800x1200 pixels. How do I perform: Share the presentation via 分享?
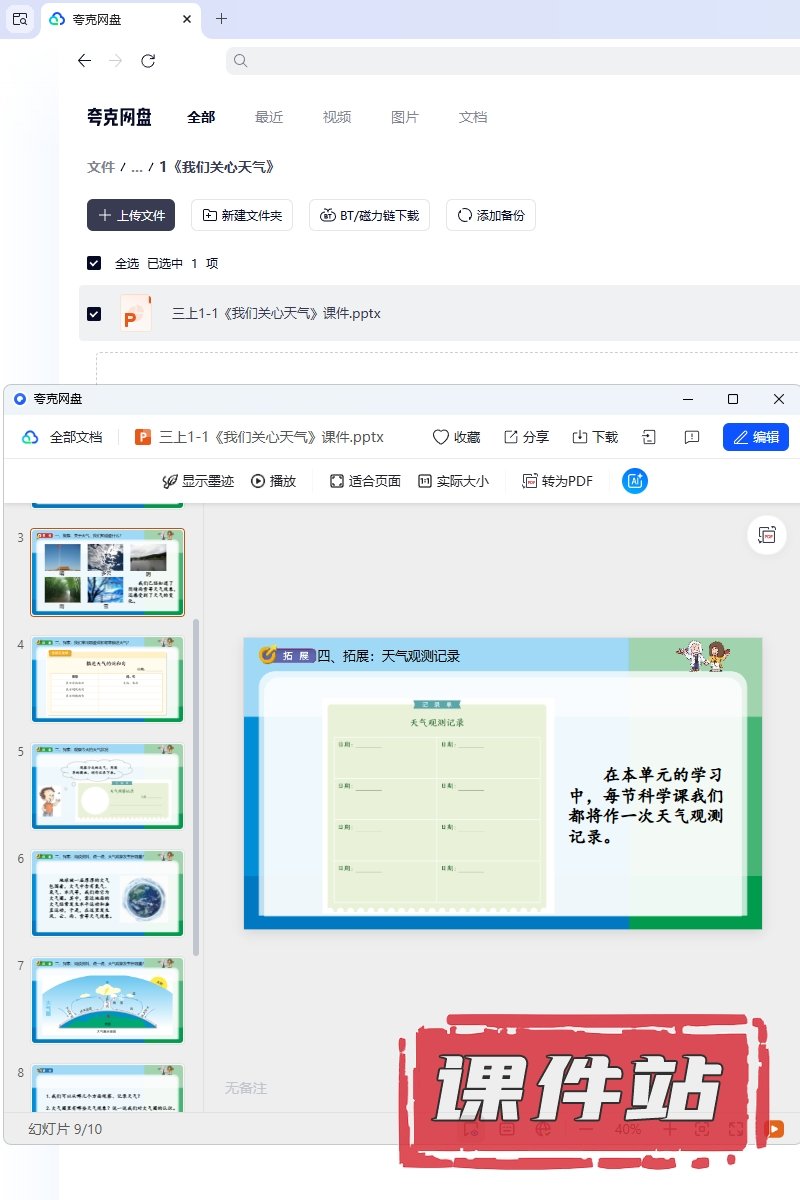click(526, 437)
